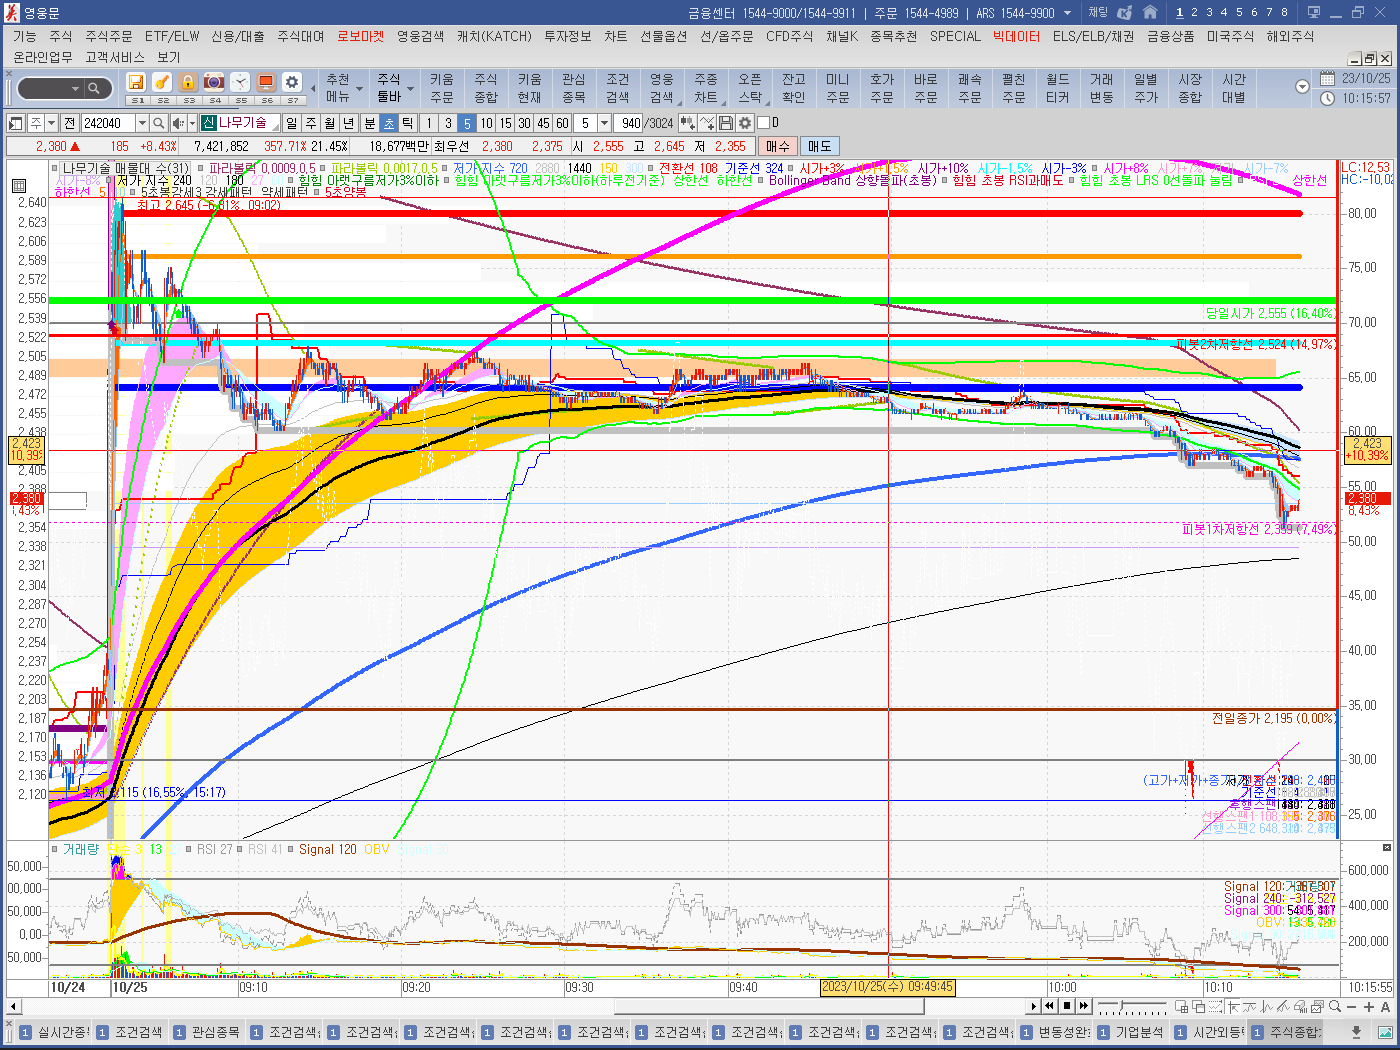Open the 로보마켓 menu
Image resolution: width=1400 pixels, height=1050 pixels.
[360, 36]
